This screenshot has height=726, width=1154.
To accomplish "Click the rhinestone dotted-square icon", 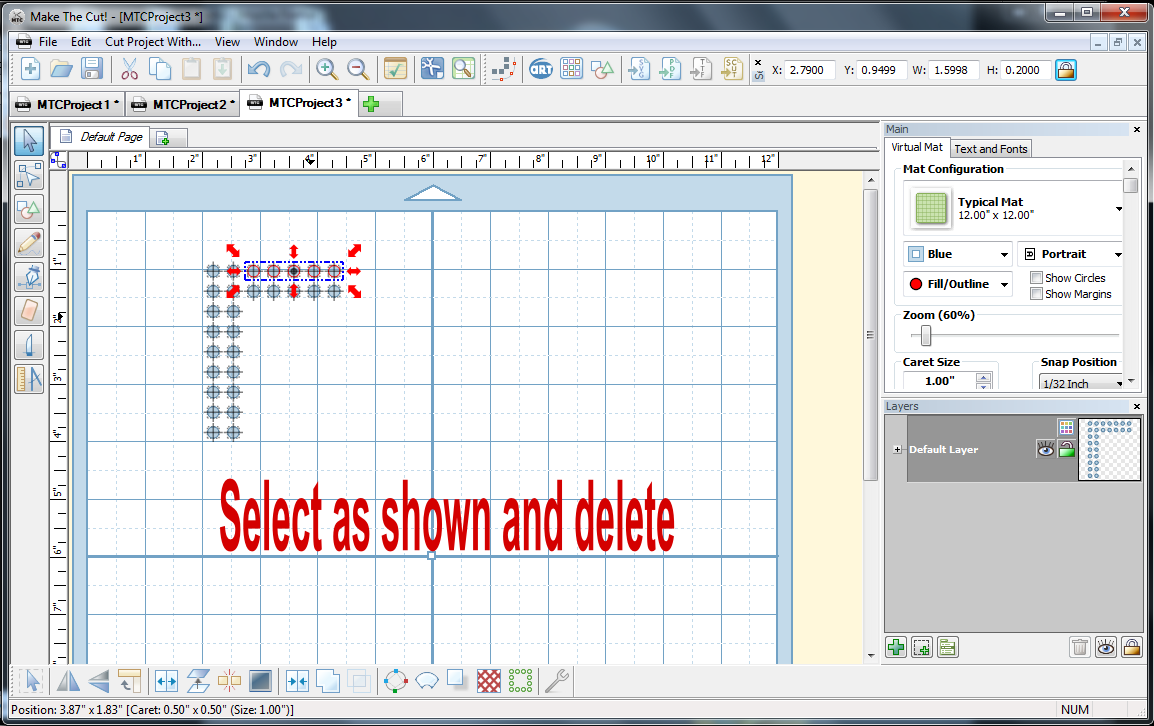I will click(520, 681).
